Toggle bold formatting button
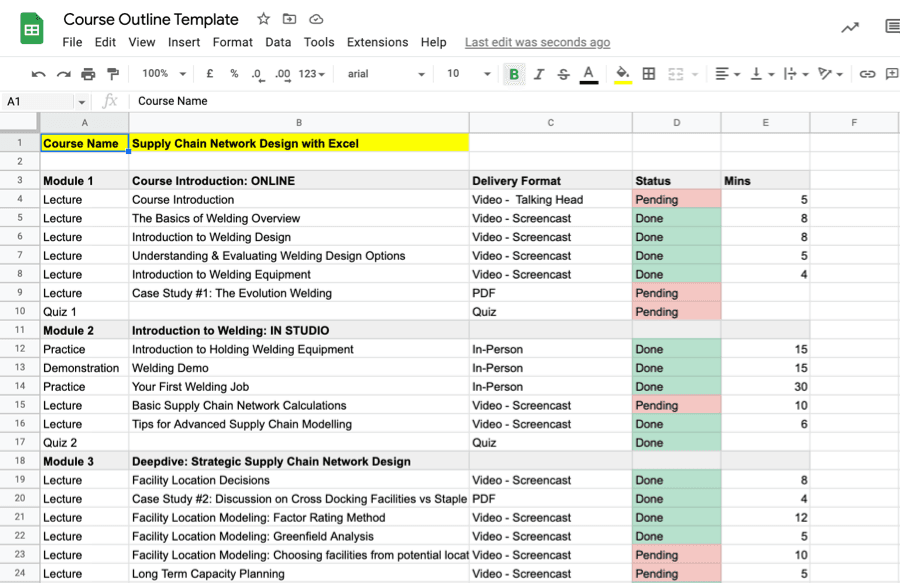 514,74
